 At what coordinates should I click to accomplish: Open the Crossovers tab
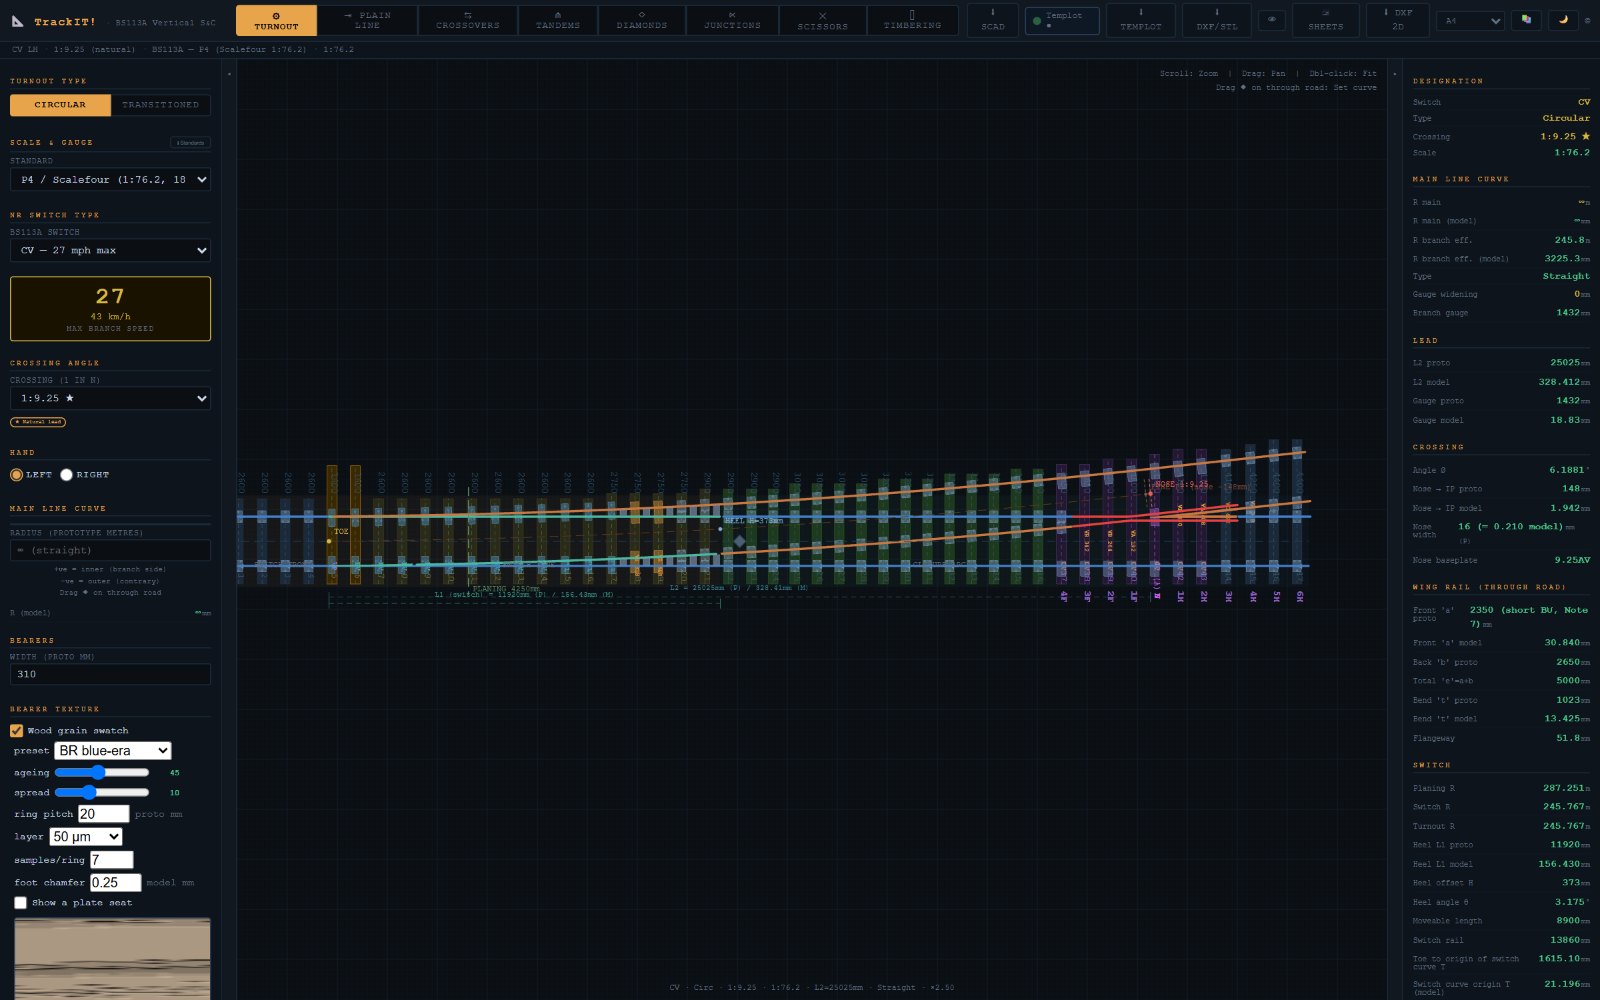pos(468,20)
